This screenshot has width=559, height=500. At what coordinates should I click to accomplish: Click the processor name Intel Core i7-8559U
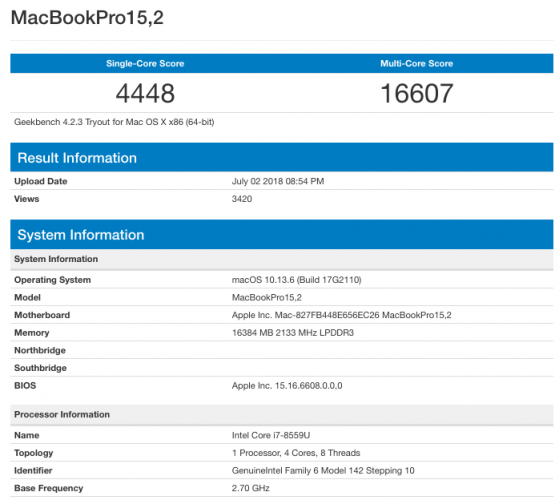271,435
